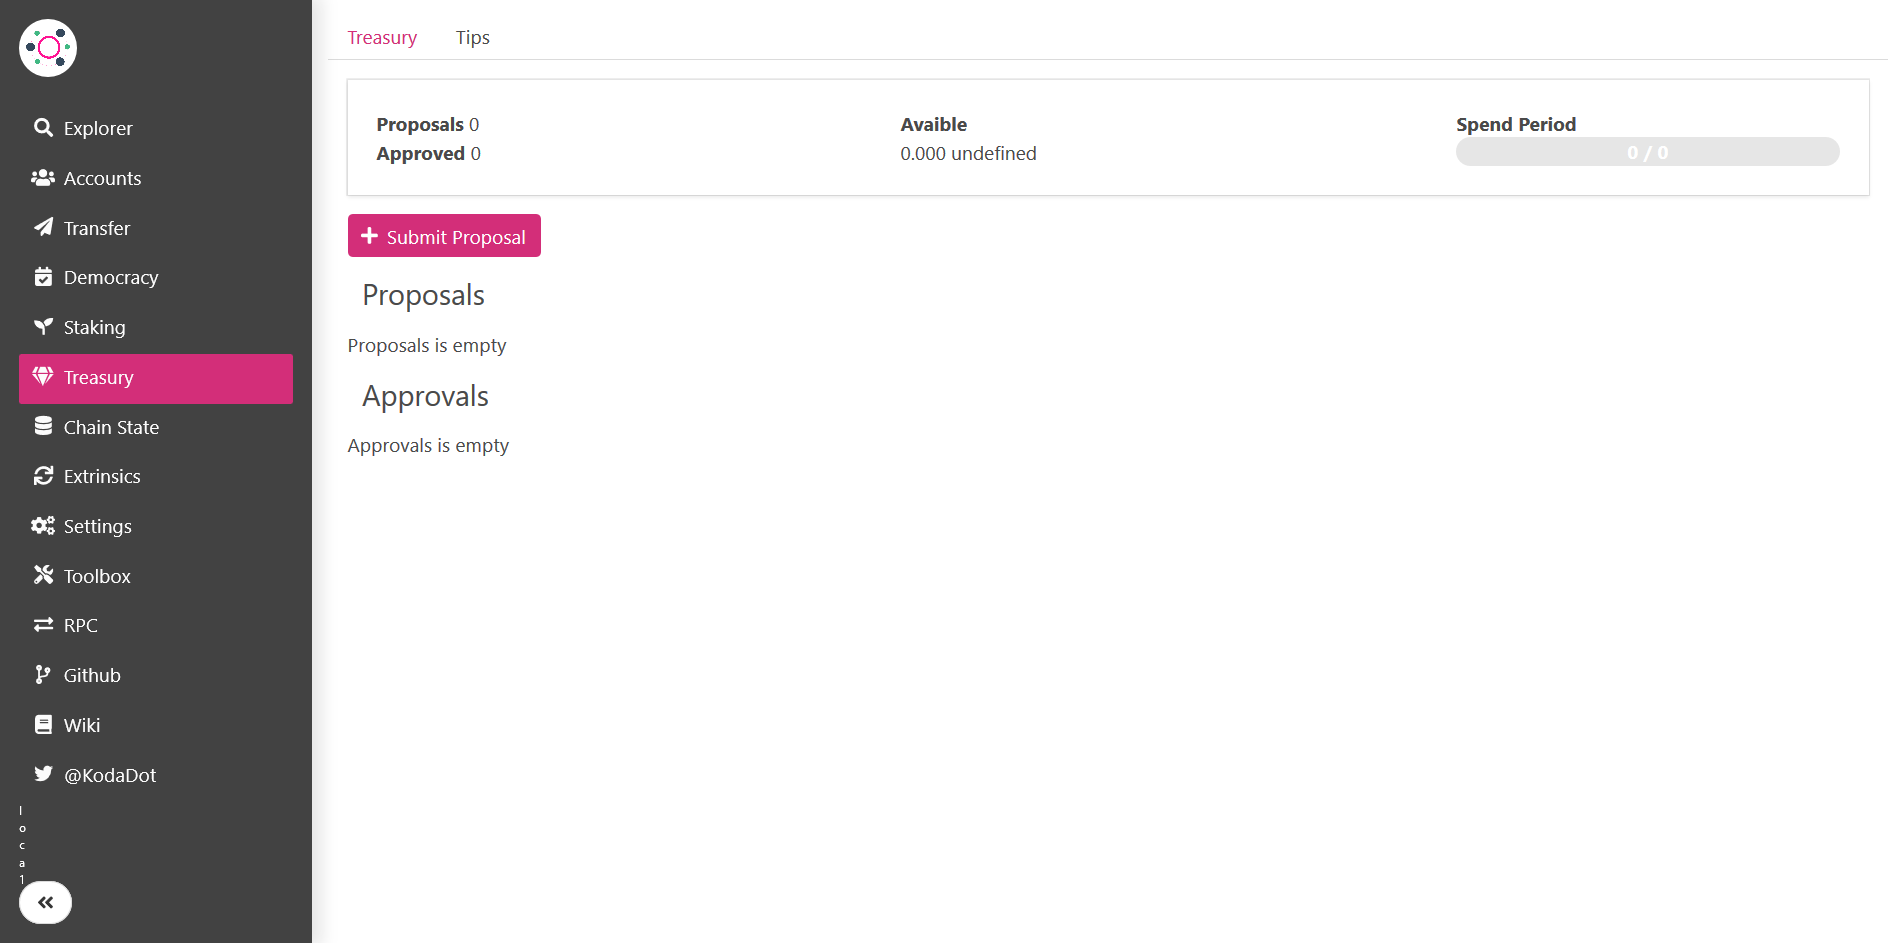Open the Treasury tab
The height and width of the screenshot is (943, 1899).
[382, 37]
